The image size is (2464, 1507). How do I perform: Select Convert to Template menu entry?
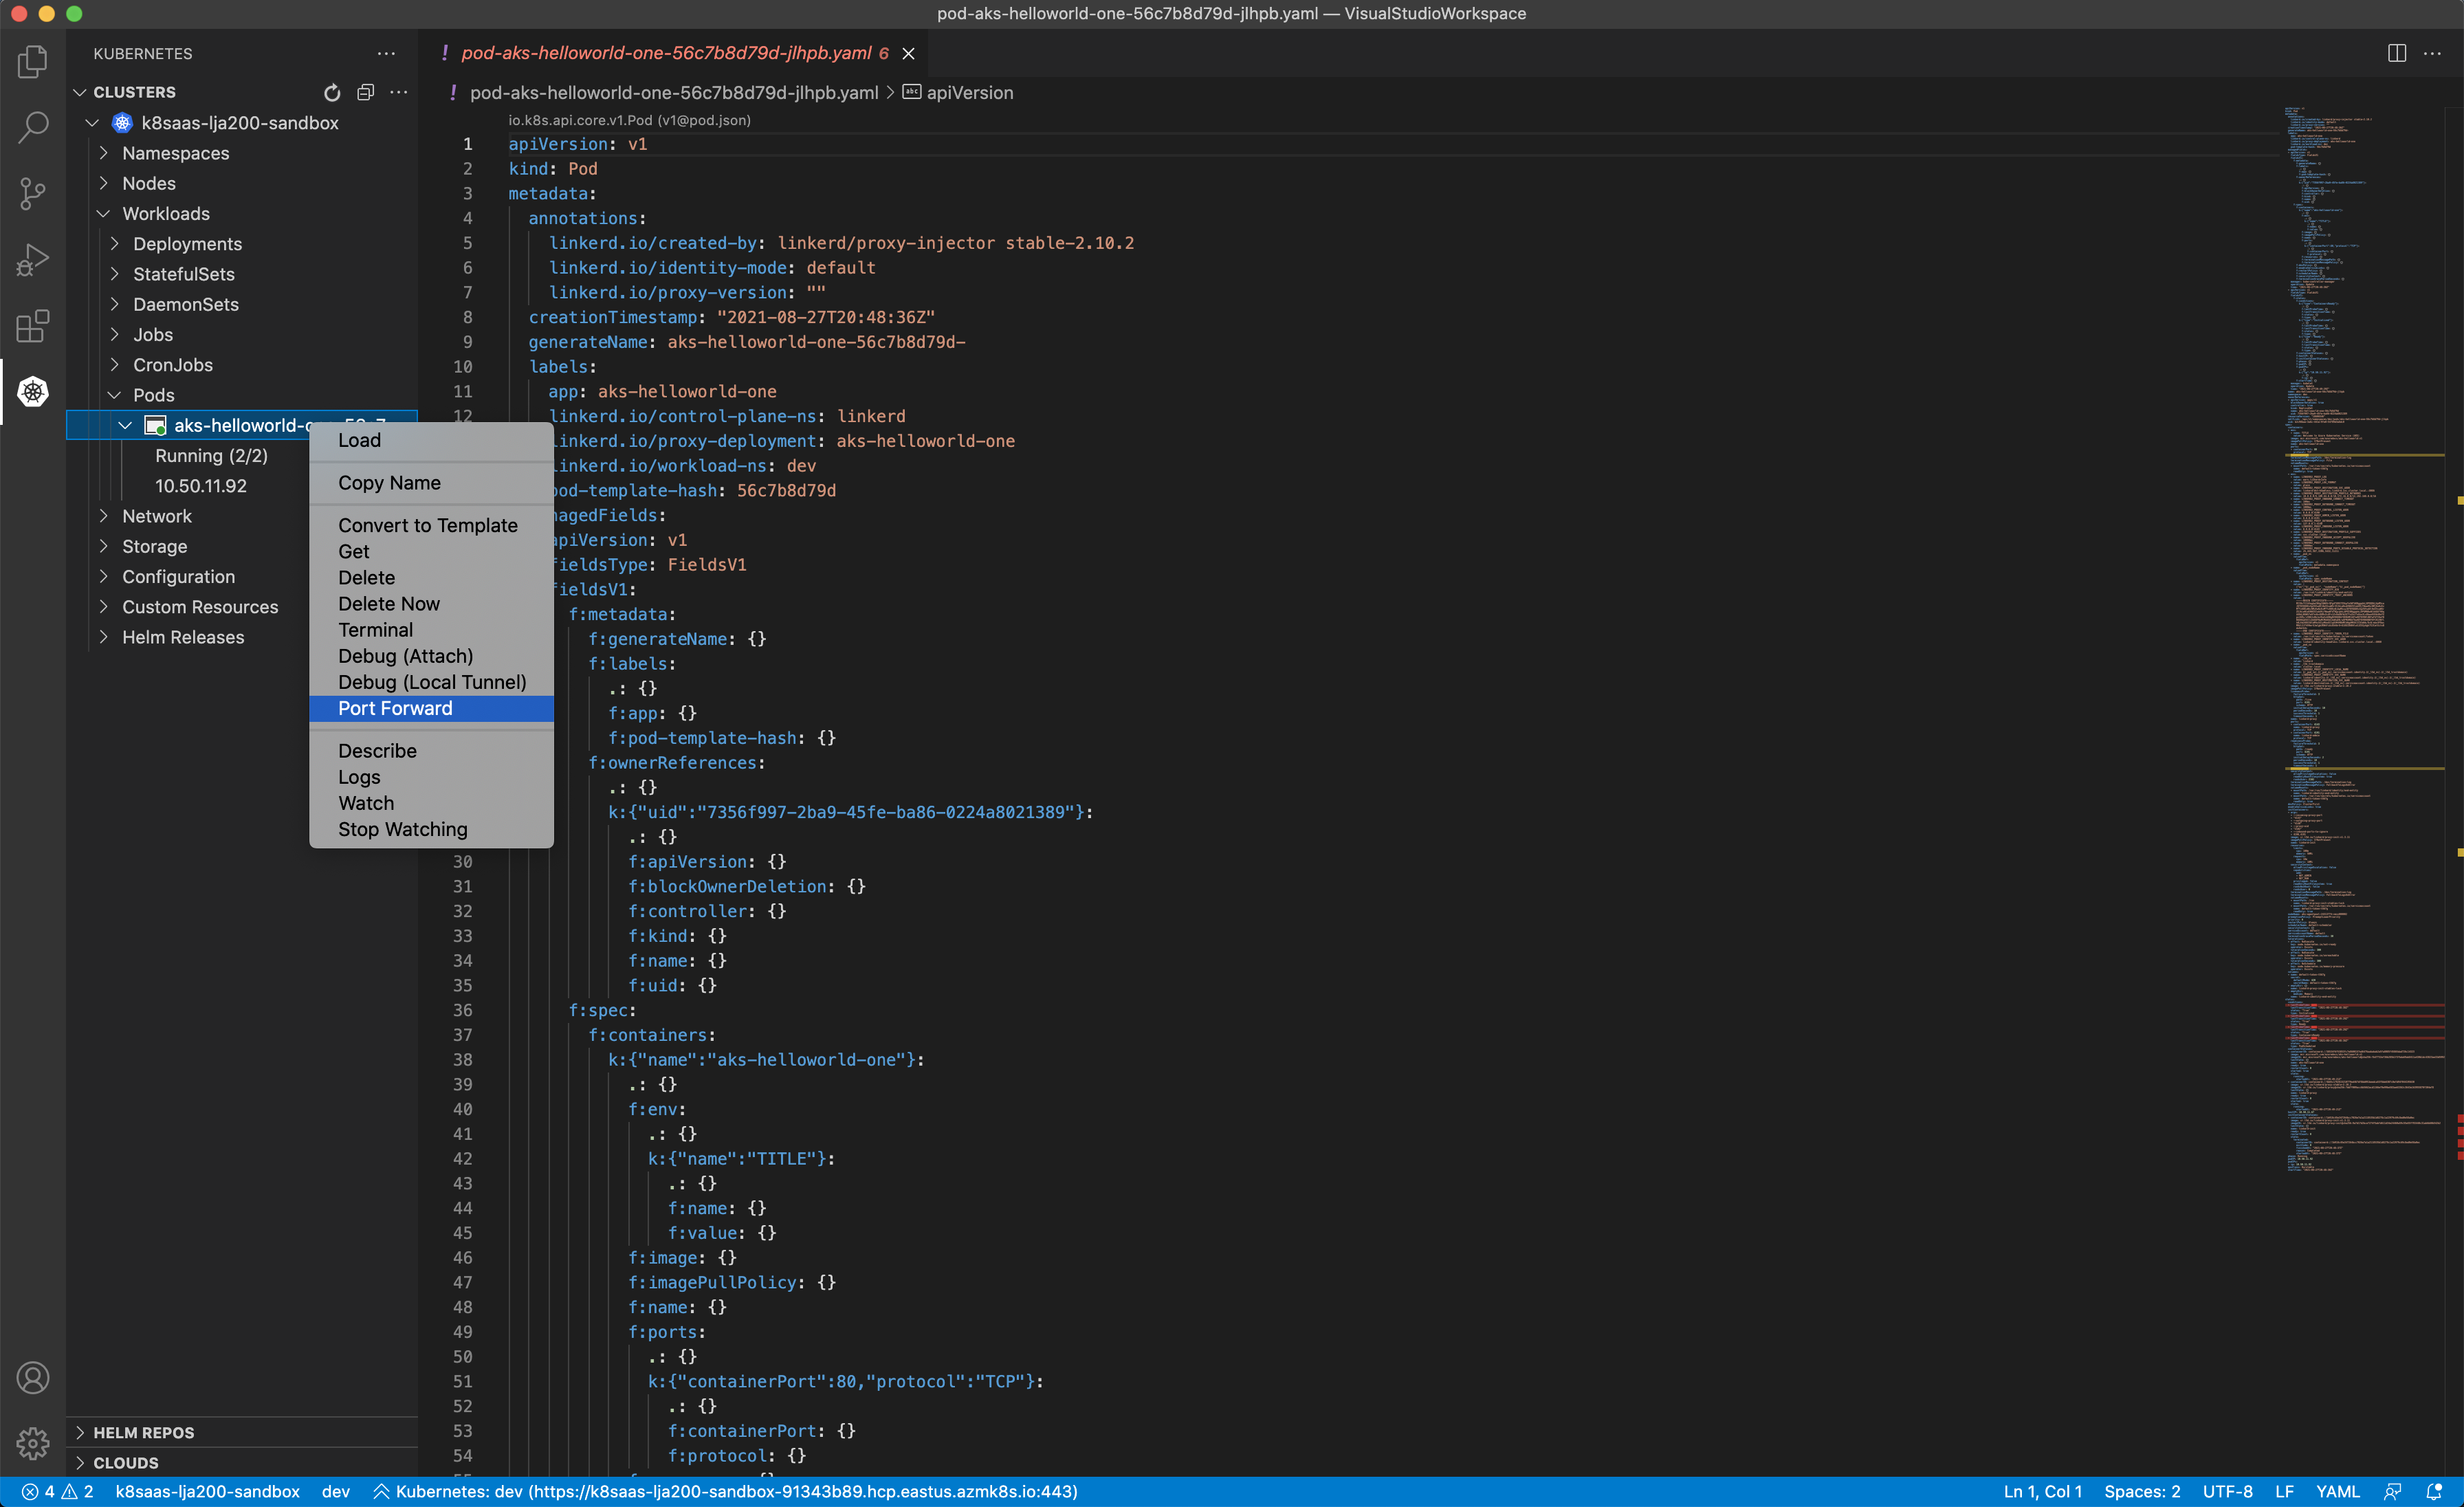(431, 526)
